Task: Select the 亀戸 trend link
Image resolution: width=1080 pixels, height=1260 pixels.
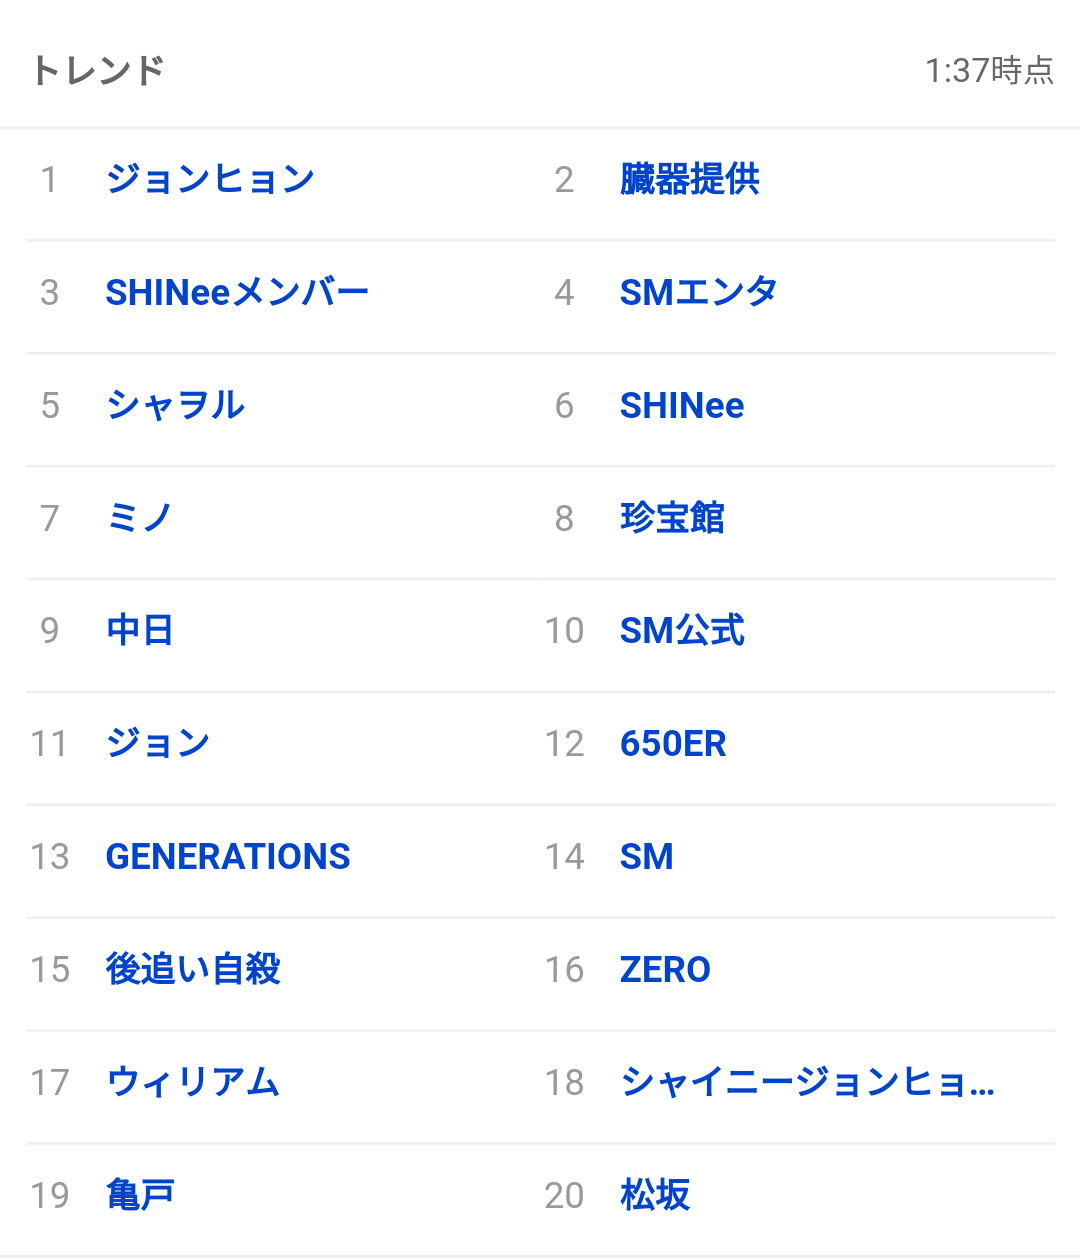Action: click(x=140, y=1196)
